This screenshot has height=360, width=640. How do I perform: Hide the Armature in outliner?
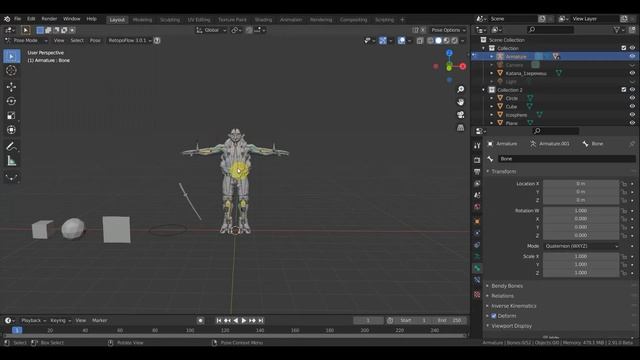pos(632,56)
